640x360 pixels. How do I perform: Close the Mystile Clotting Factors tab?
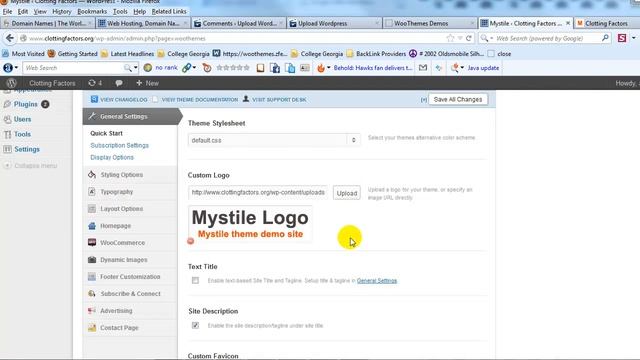pyautogui.click(x=568, y=23)
